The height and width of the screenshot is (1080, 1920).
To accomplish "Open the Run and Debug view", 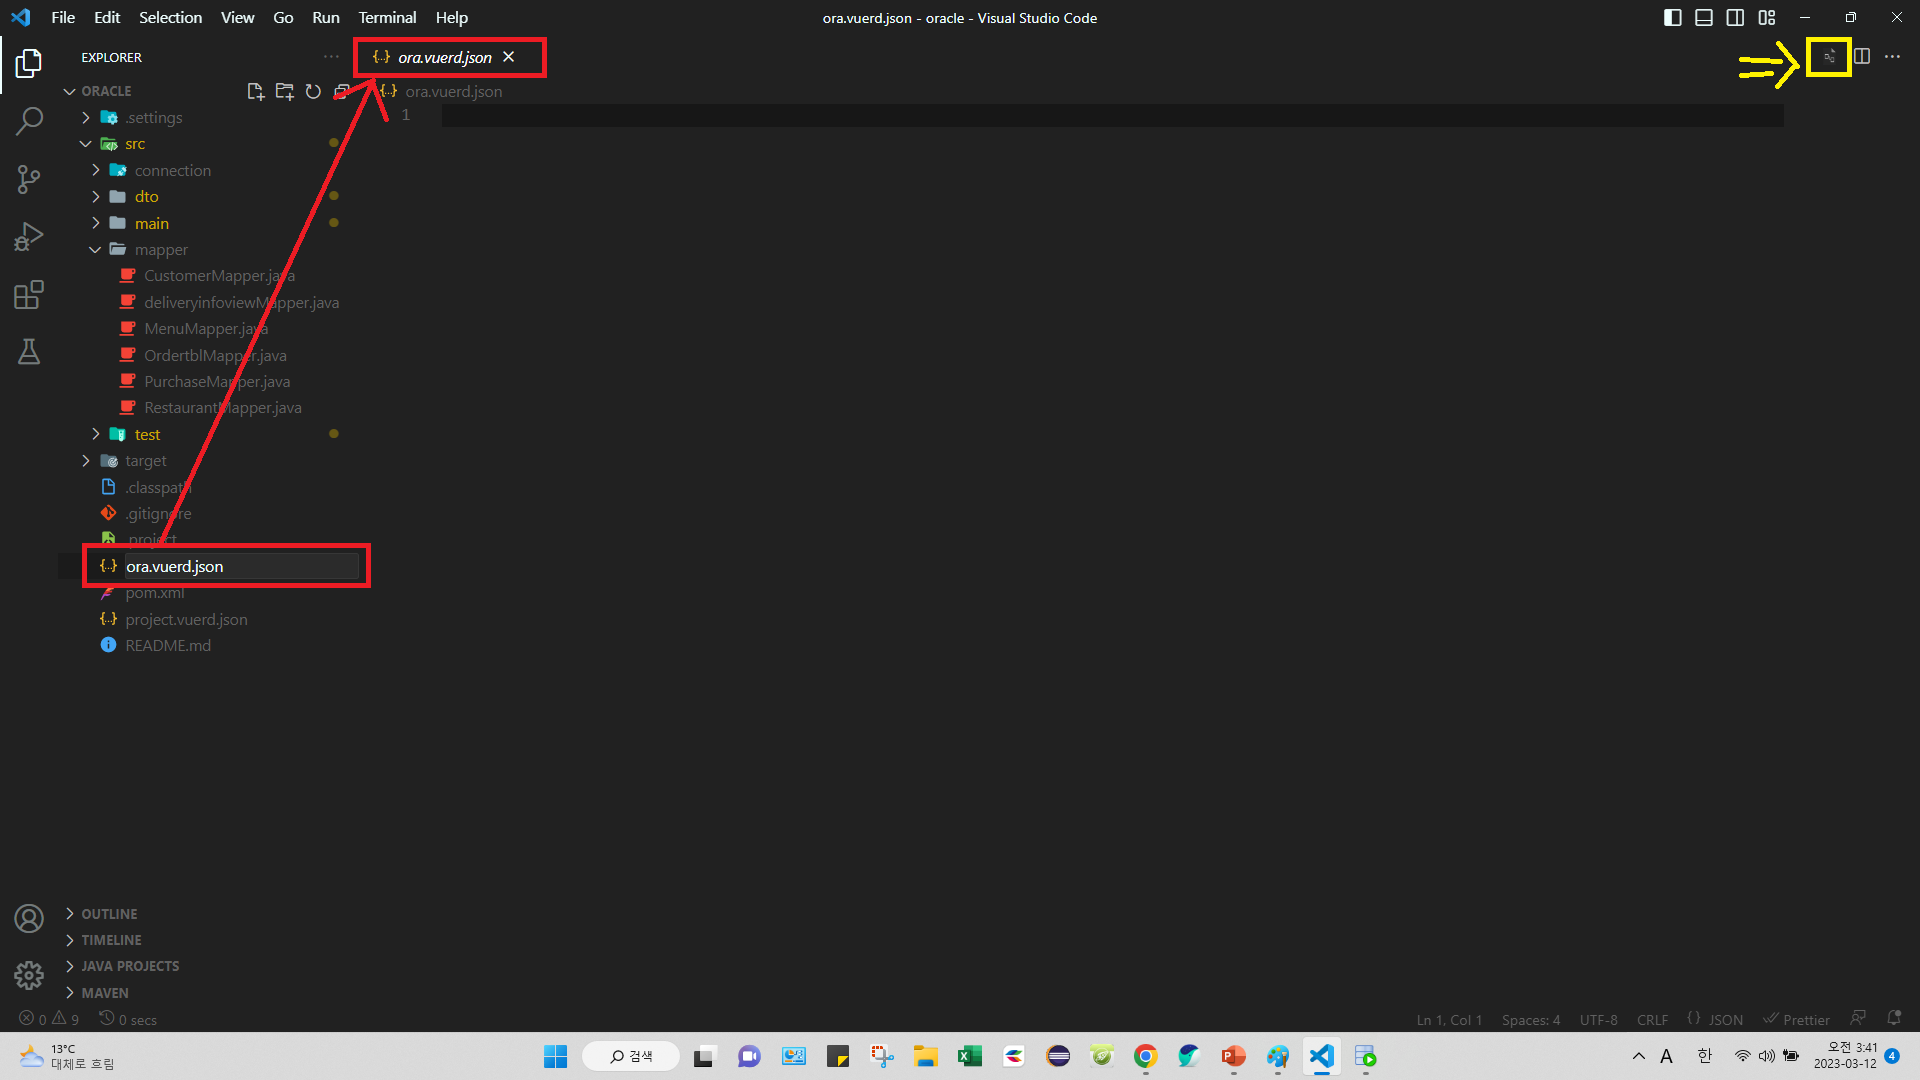I will point(29,237).
